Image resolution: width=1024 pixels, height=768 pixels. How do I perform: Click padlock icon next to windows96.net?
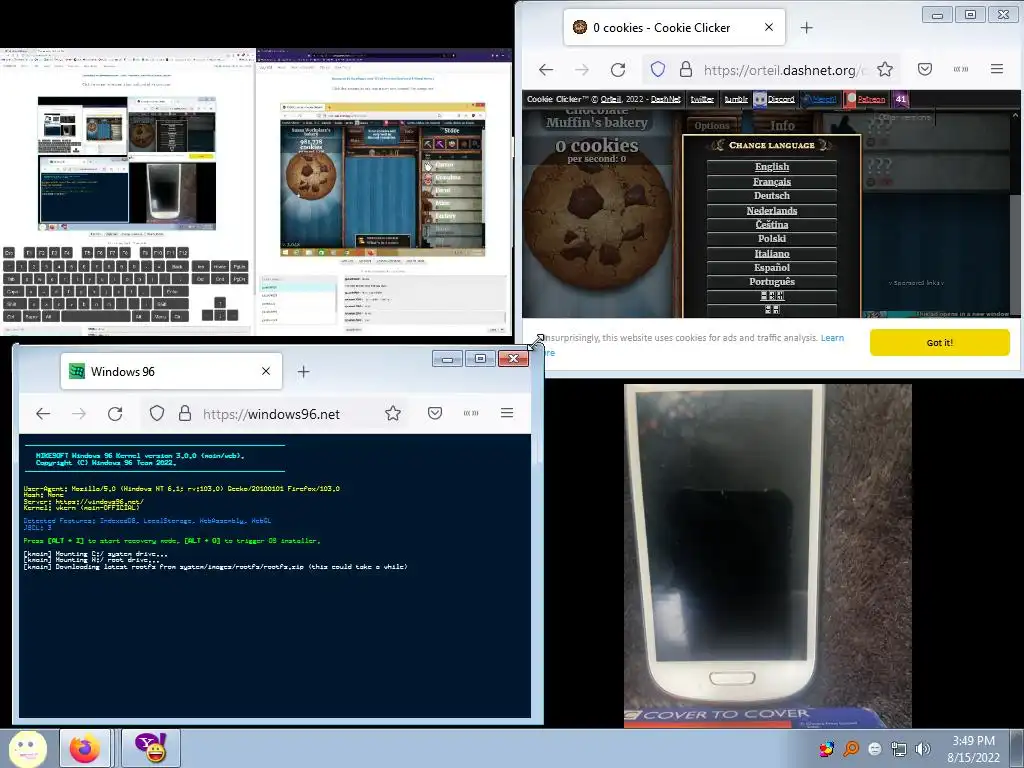click(x=185, y=413)
